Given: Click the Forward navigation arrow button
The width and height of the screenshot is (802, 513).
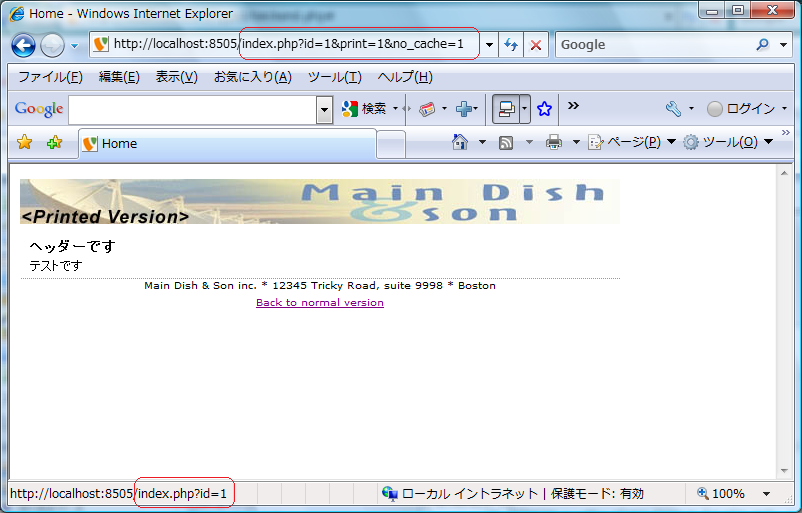Looking at the screenshot, I should pos(52,46).
